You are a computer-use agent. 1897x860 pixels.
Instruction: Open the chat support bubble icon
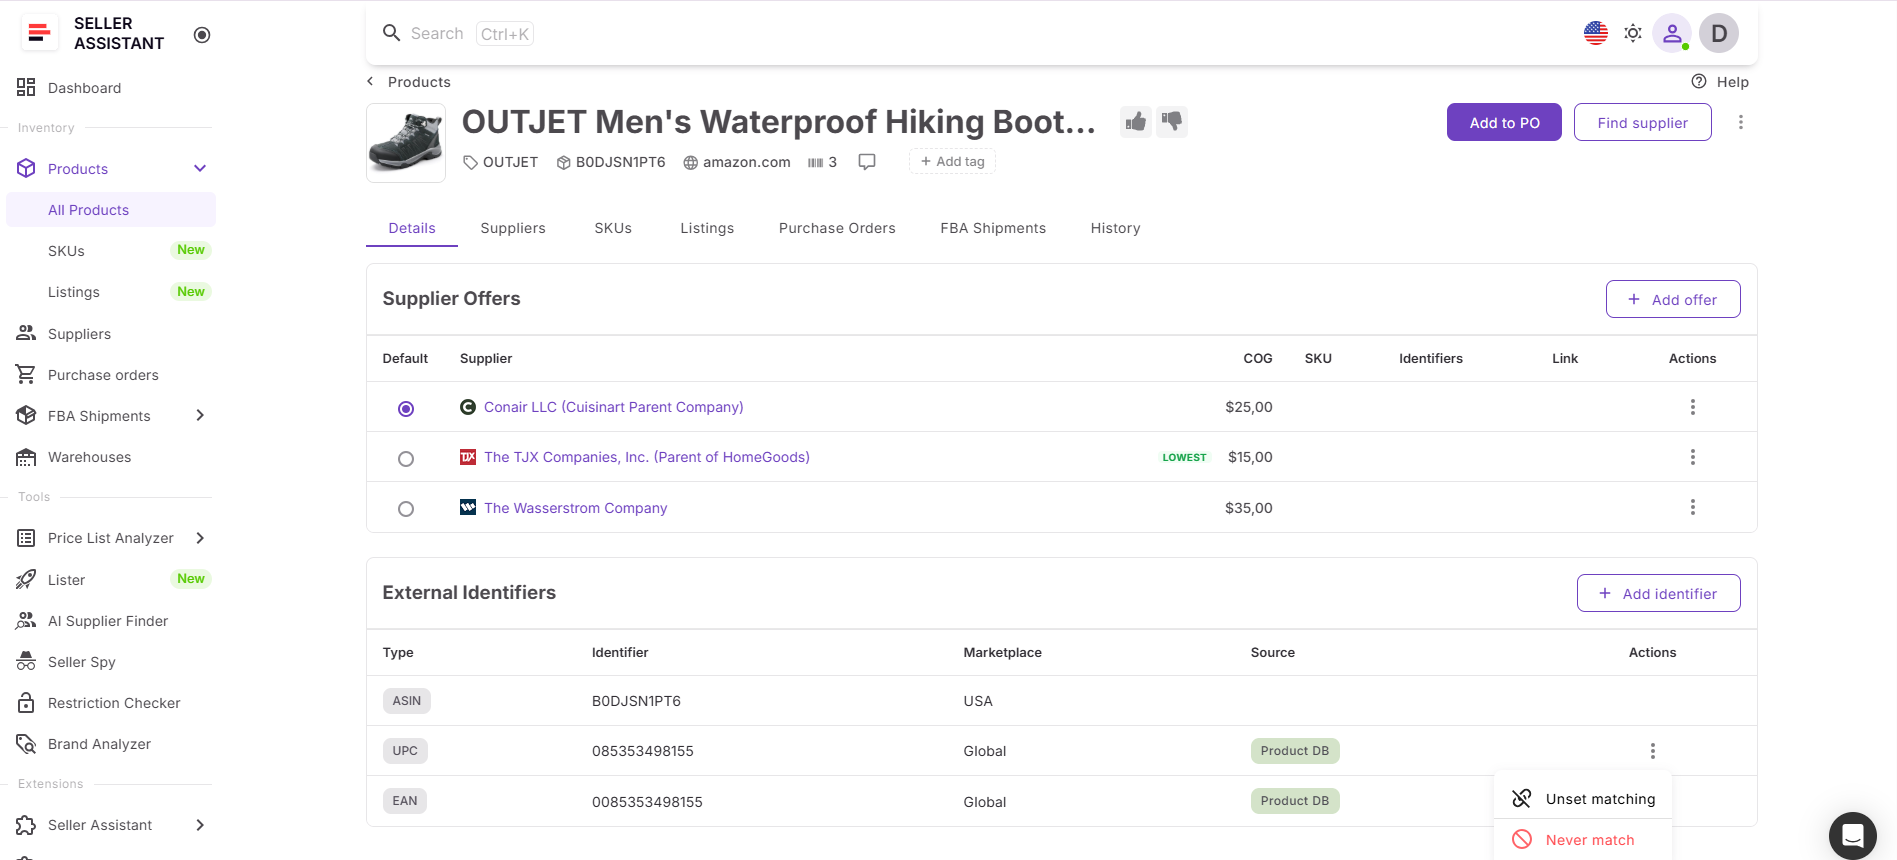pos(1852,835)
